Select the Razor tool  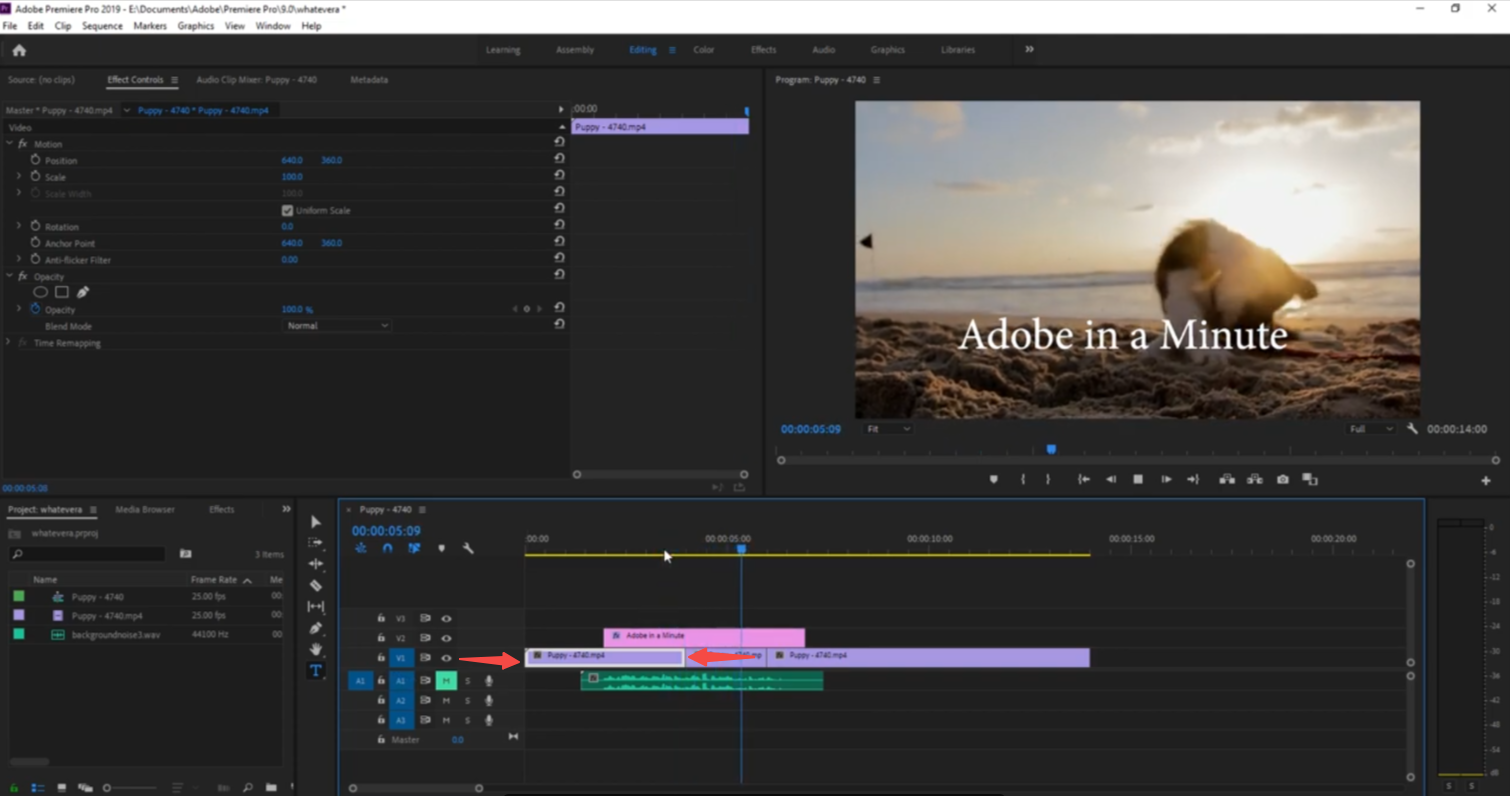point(315,585)
